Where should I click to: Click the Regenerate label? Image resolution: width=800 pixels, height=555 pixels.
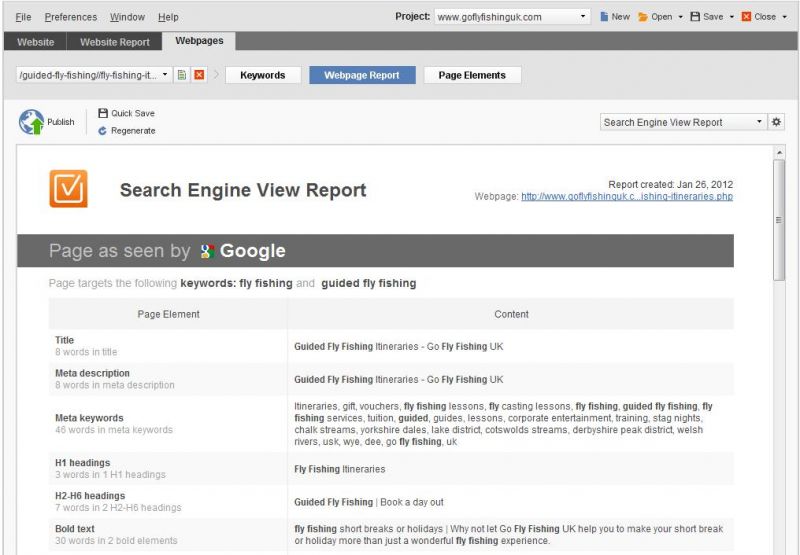point(133,131)
